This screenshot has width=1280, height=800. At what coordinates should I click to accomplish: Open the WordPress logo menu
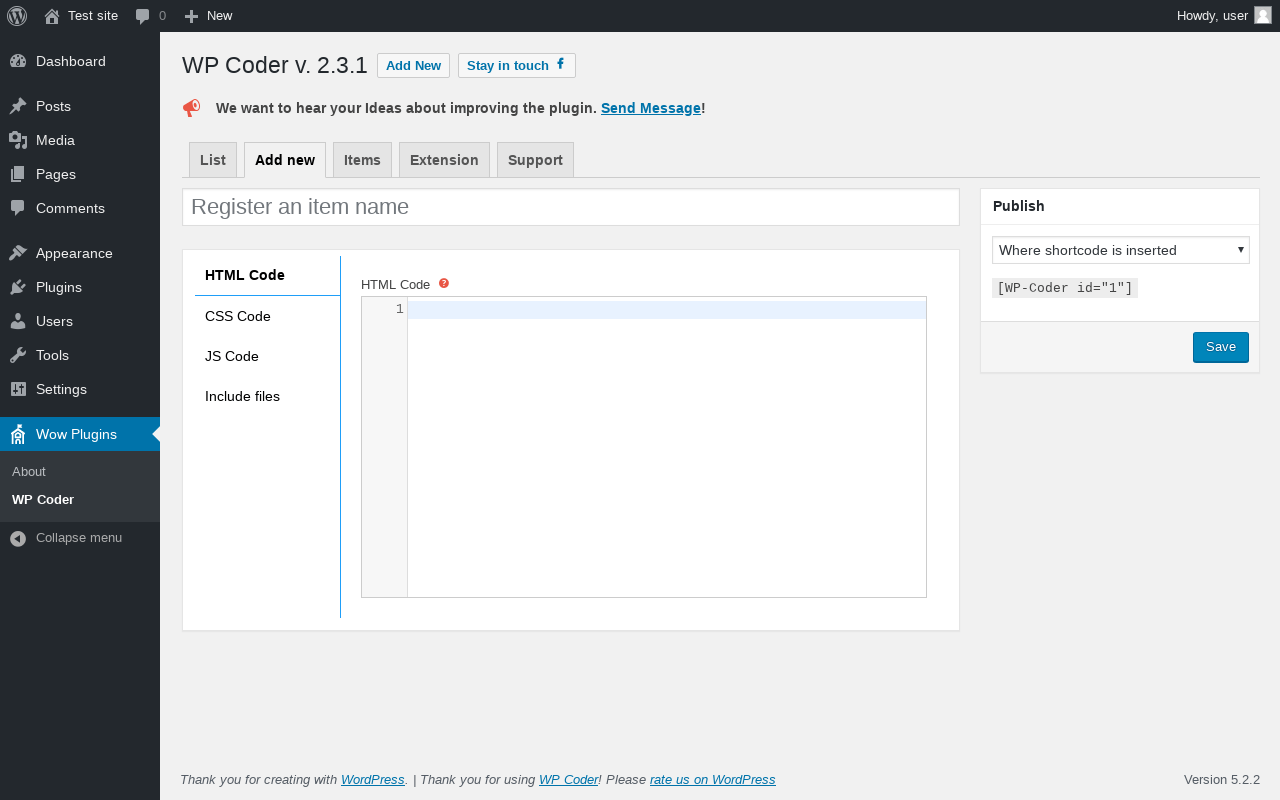click(x=17, y=16)
